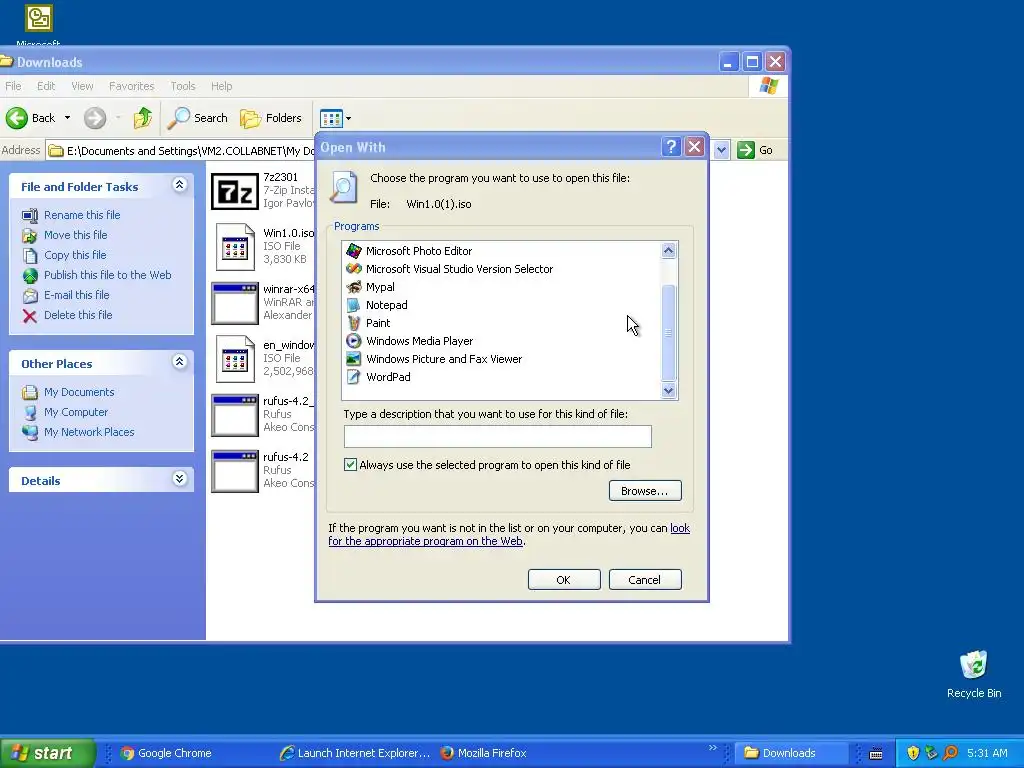Expand the Details panel
This screenshot has width=1024, height=768.
tap(180, 479)
